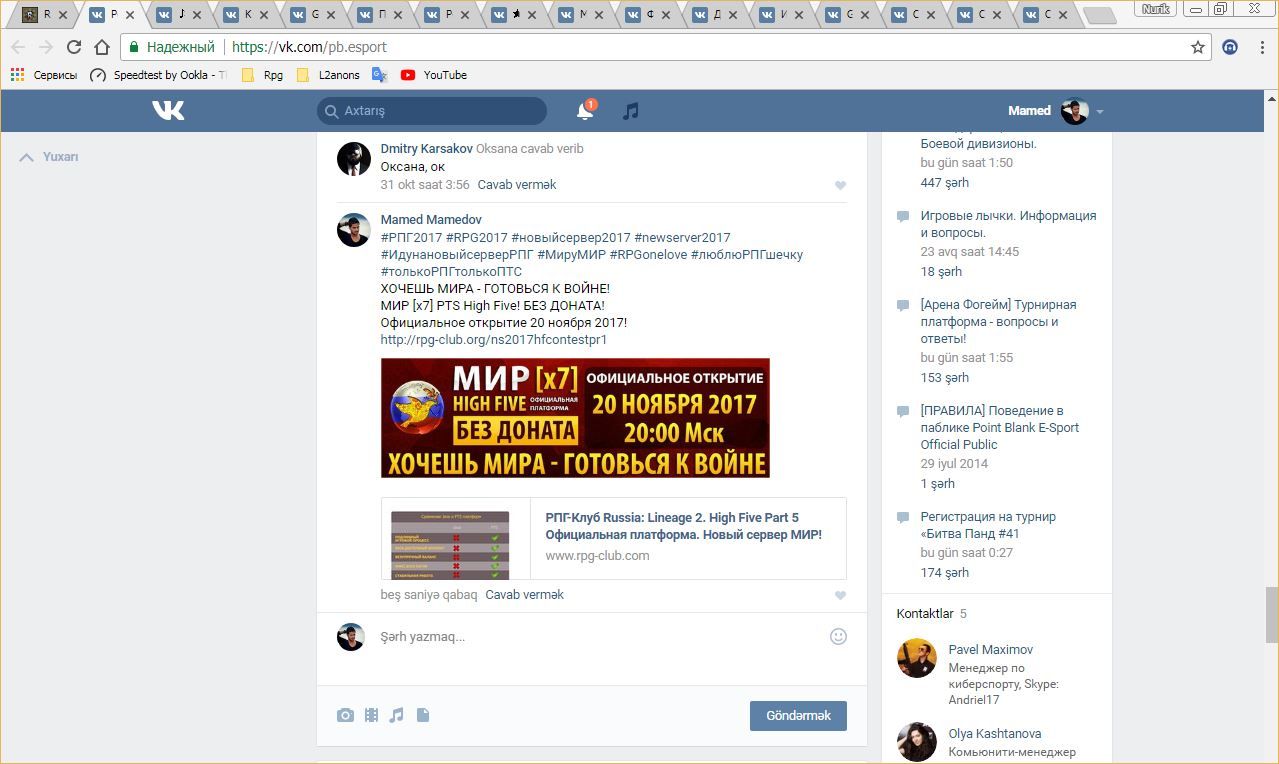Click the link preview thumbnail image

450,545
